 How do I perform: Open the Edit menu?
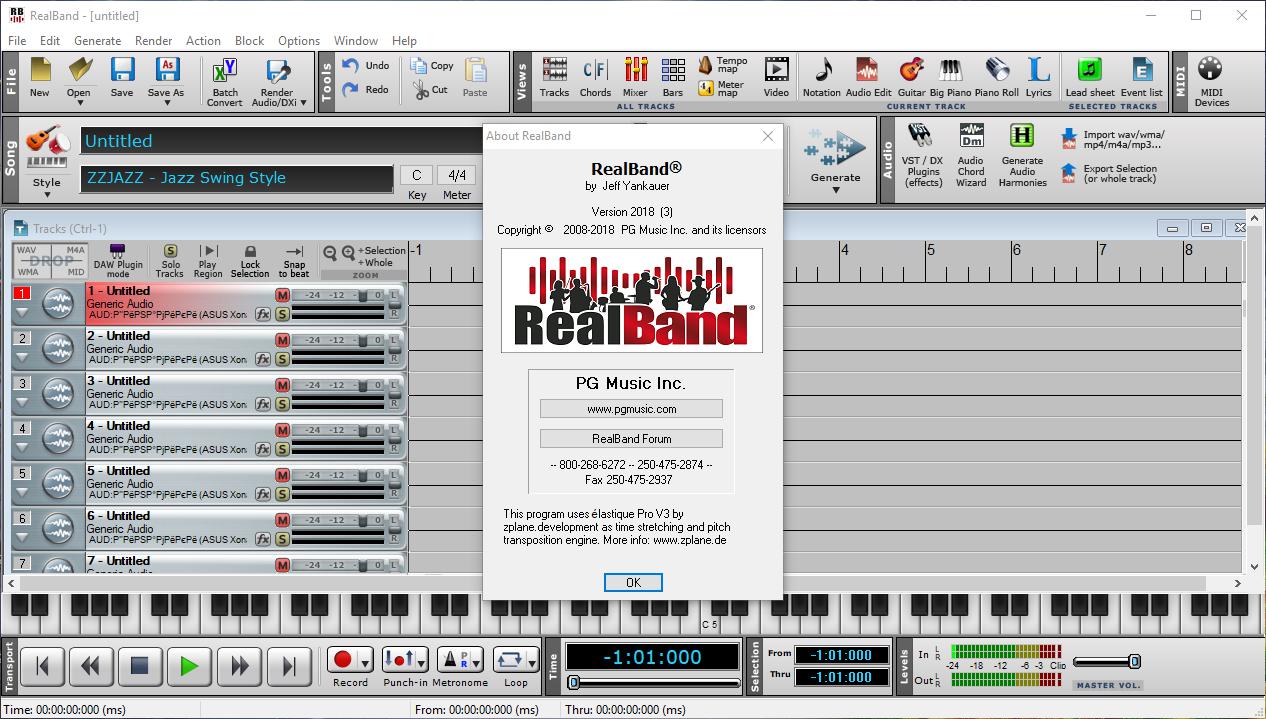click(50, 41)
